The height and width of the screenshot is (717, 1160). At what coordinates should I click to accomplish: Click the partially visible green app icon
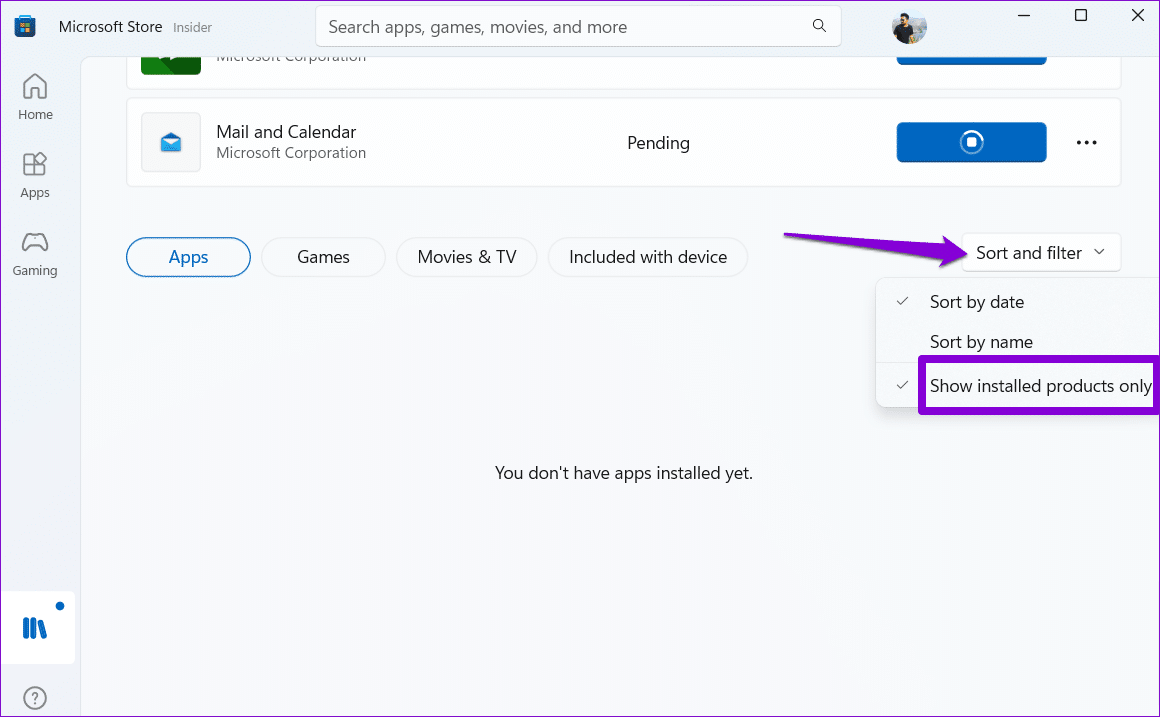click(x=171, y=65)
